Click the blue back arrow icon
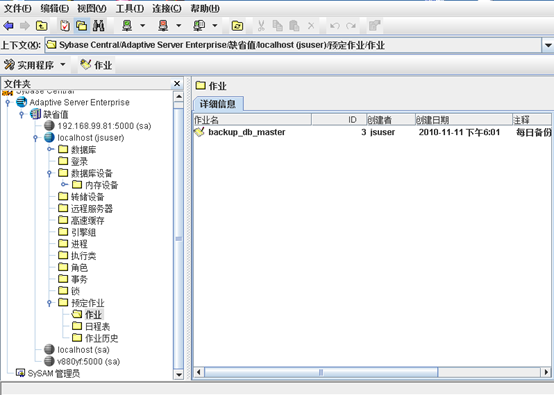554x395 pixels. (x=8, y=26)
